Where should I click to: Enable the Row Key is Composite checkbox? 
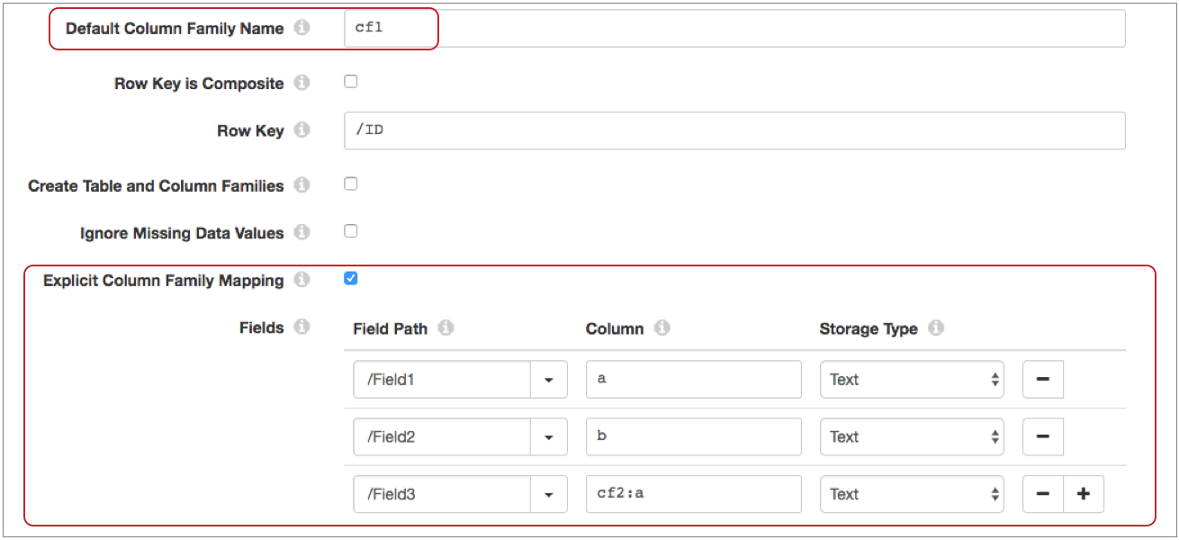click(x=351, y=82)
